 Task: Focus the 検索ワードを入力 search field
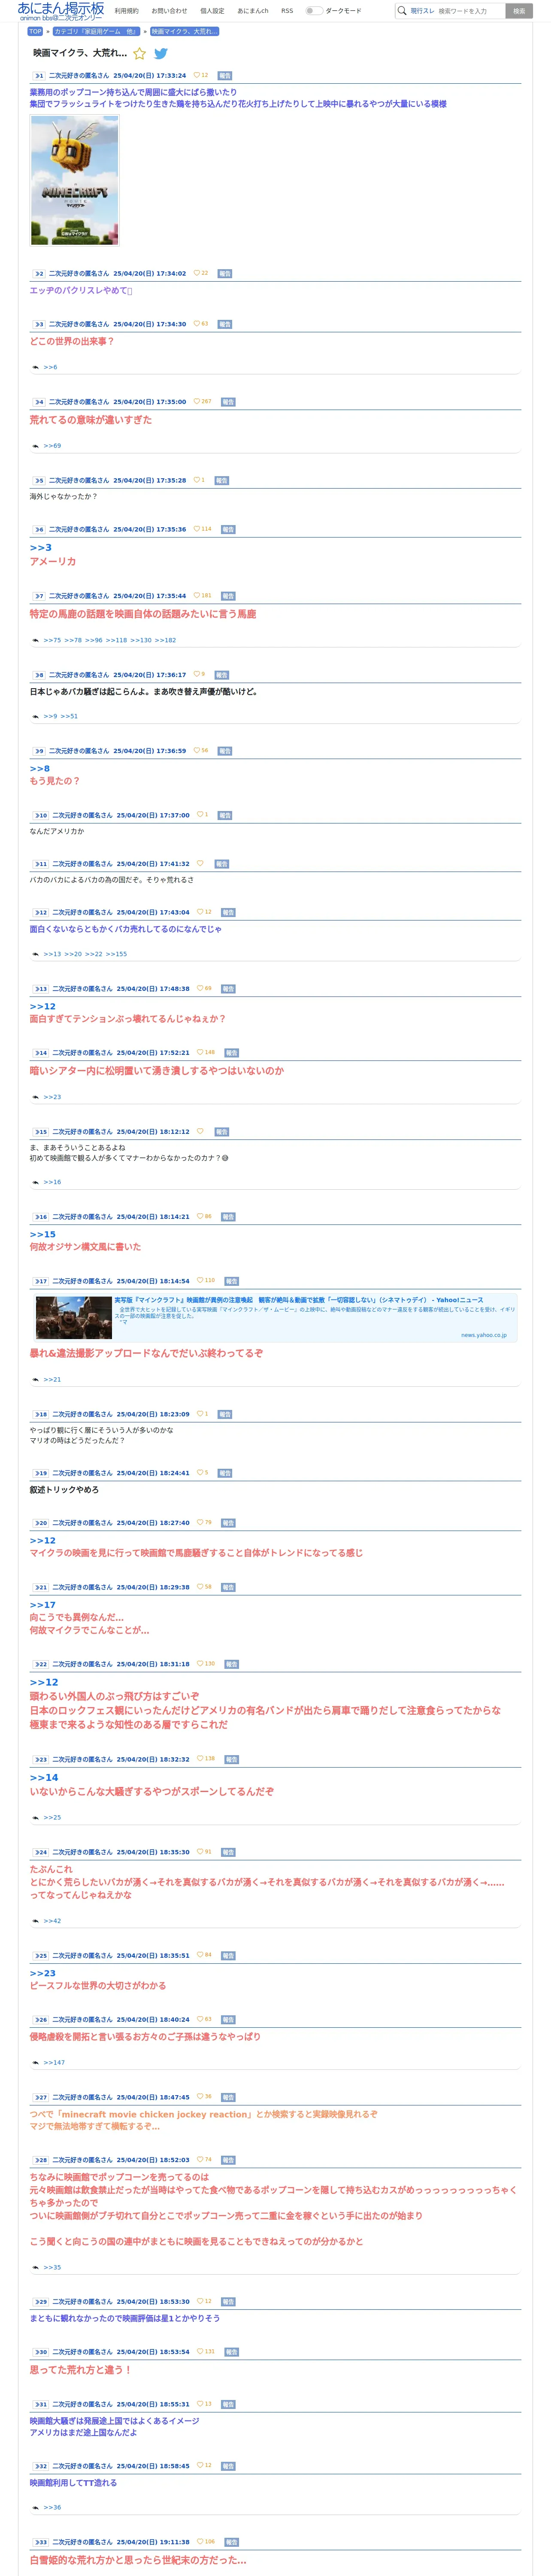(470, 11)
